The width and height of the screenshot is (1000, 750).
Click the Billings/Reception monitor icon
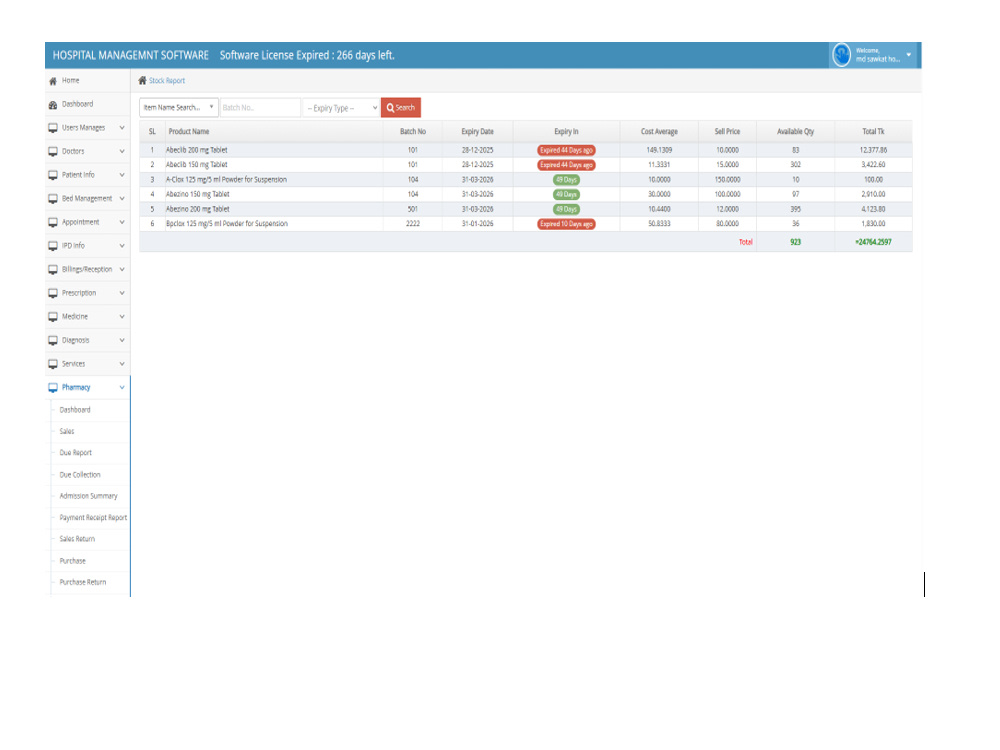point(53,270)
